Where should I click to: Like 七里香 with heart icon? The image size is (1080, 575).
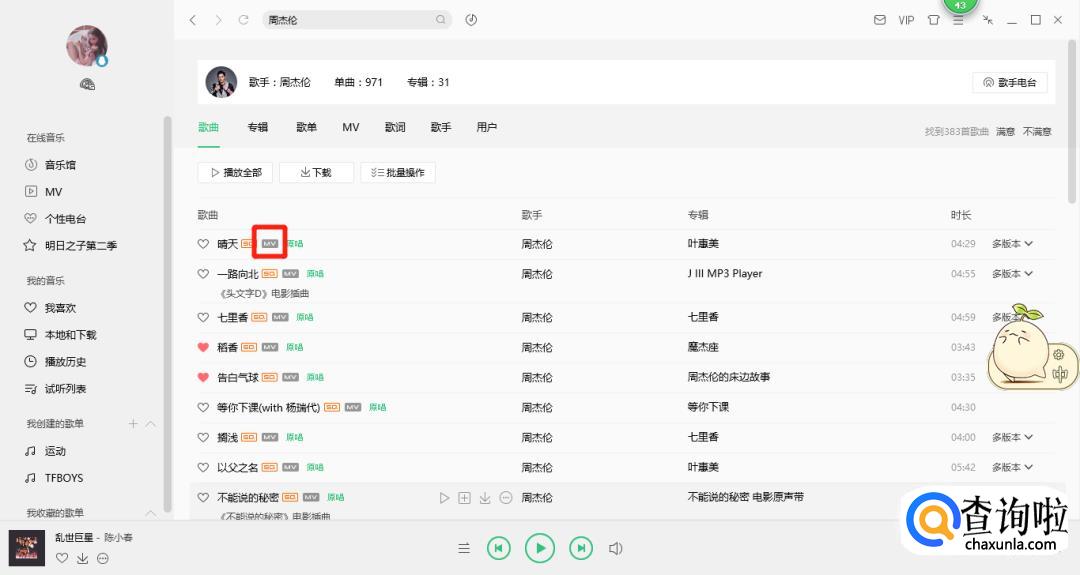coord(203,317)
